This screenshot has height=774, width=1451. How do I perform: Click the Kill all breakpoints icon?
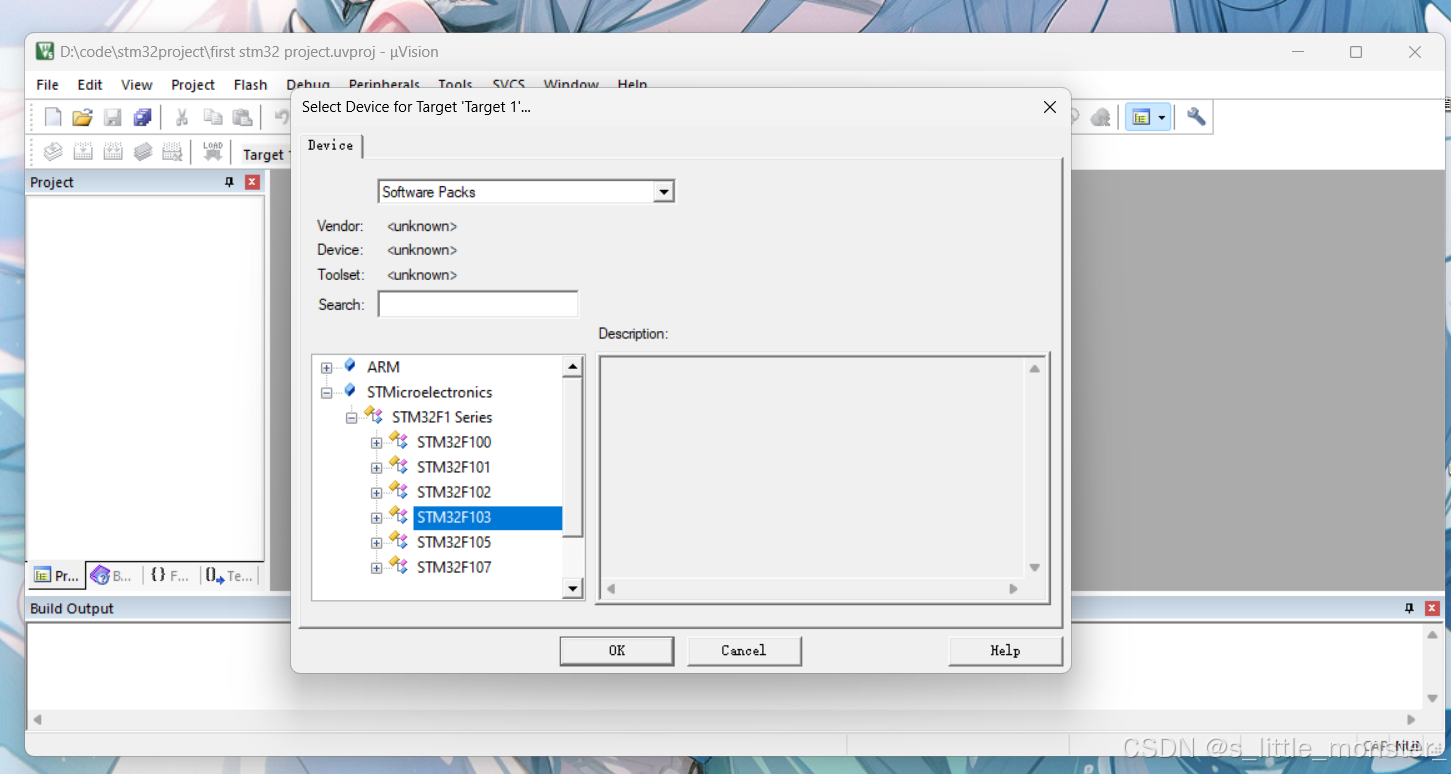click(1101, 118)
